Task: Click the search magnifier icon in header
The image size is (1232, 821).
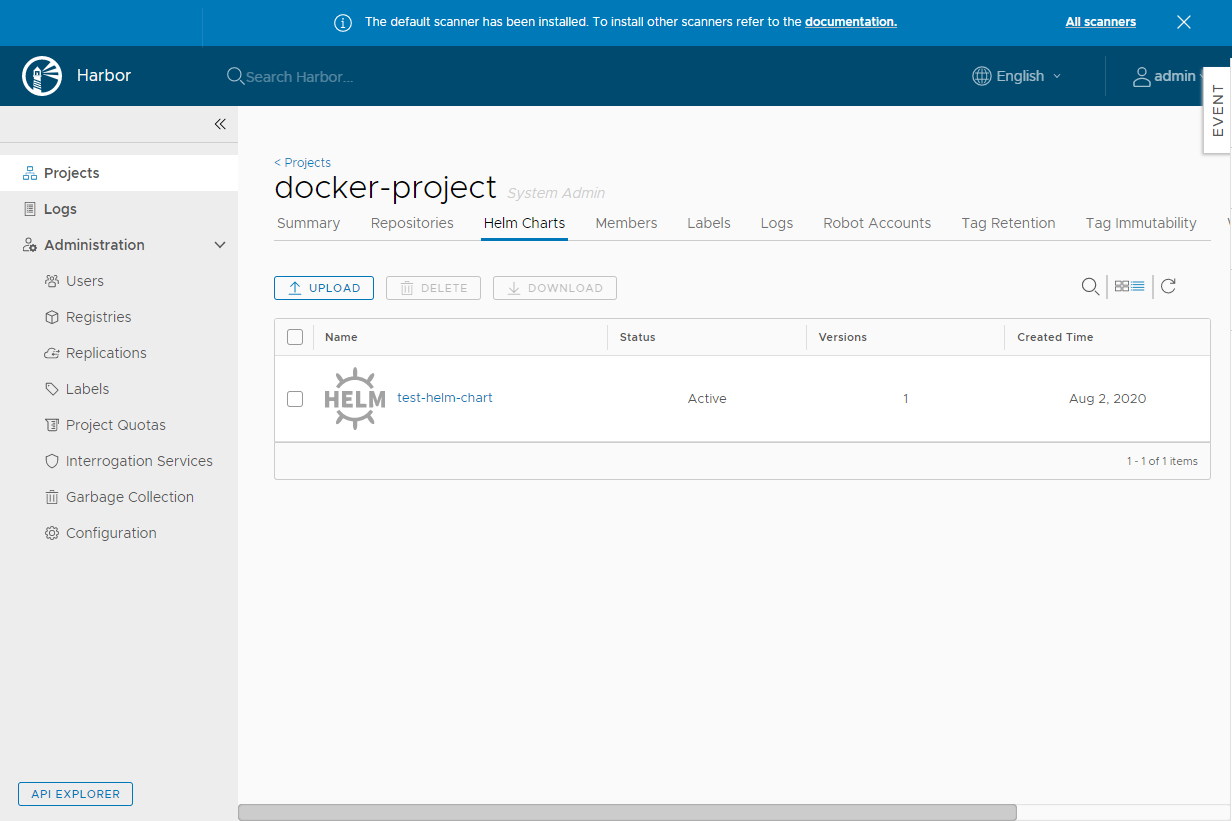Action: (x=235, y=76)
